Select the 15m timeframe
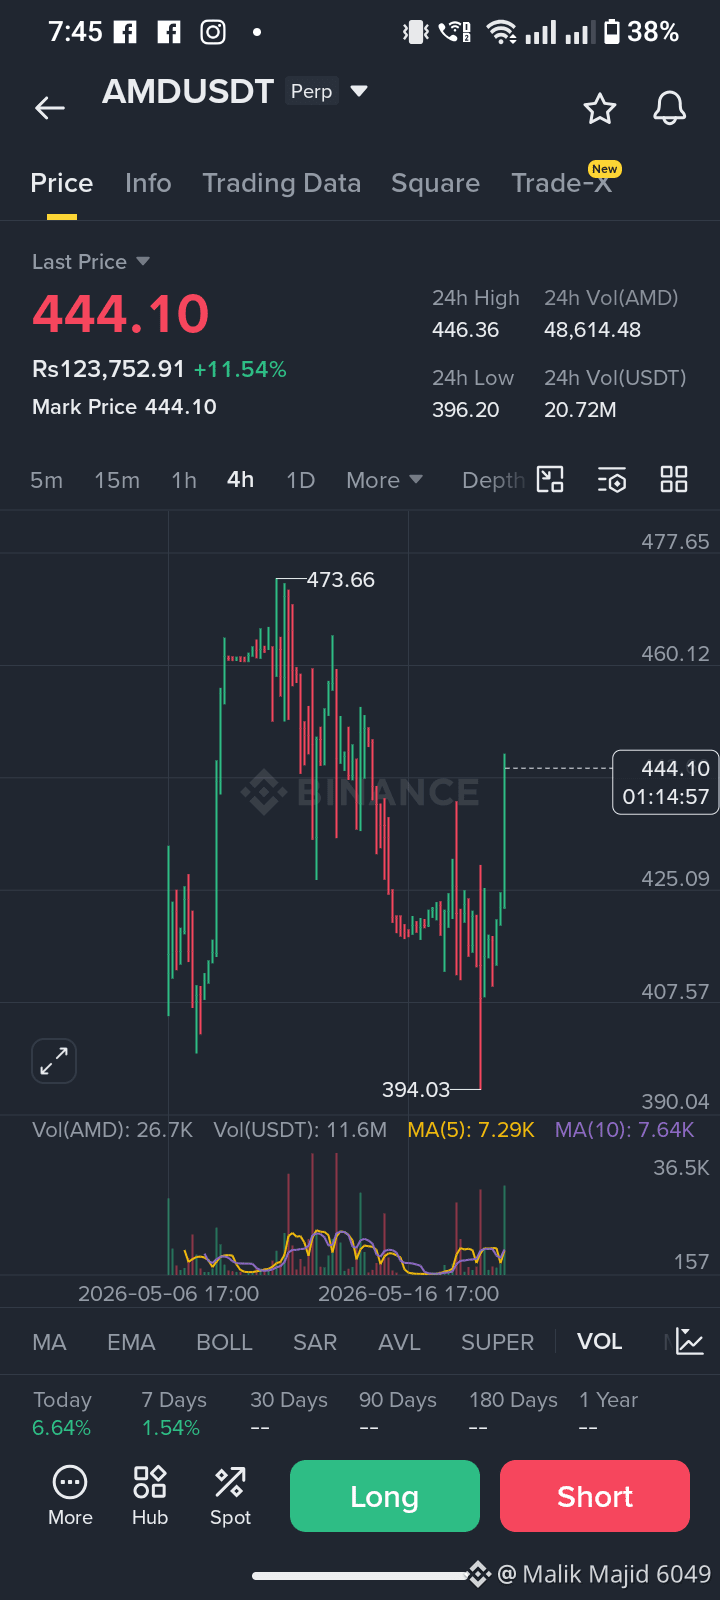The image size is (720, 1600). (x=117, y=480)
